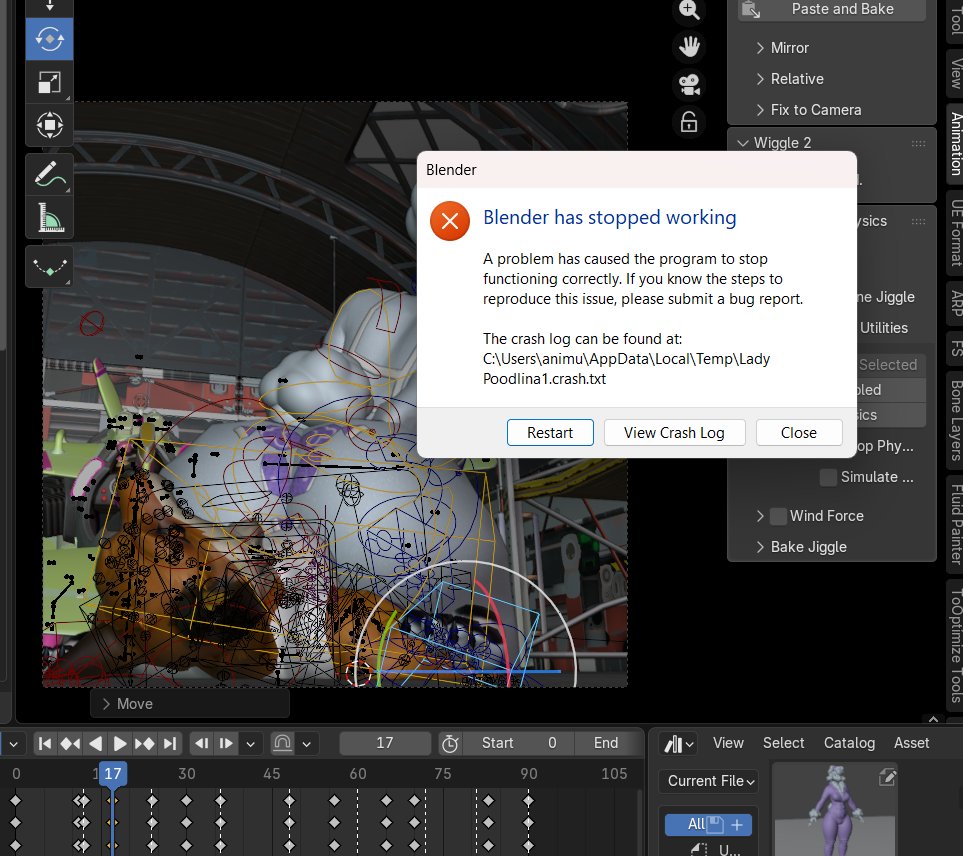Open the Catalog menu in the Asset Browser
Screen dimensions: 963x856
pos(849,743)
